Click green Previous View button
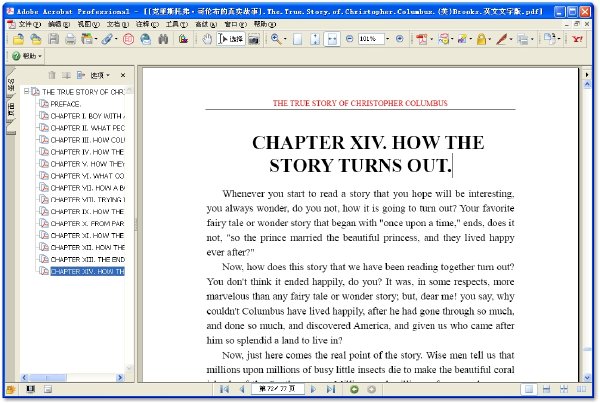 354,389
